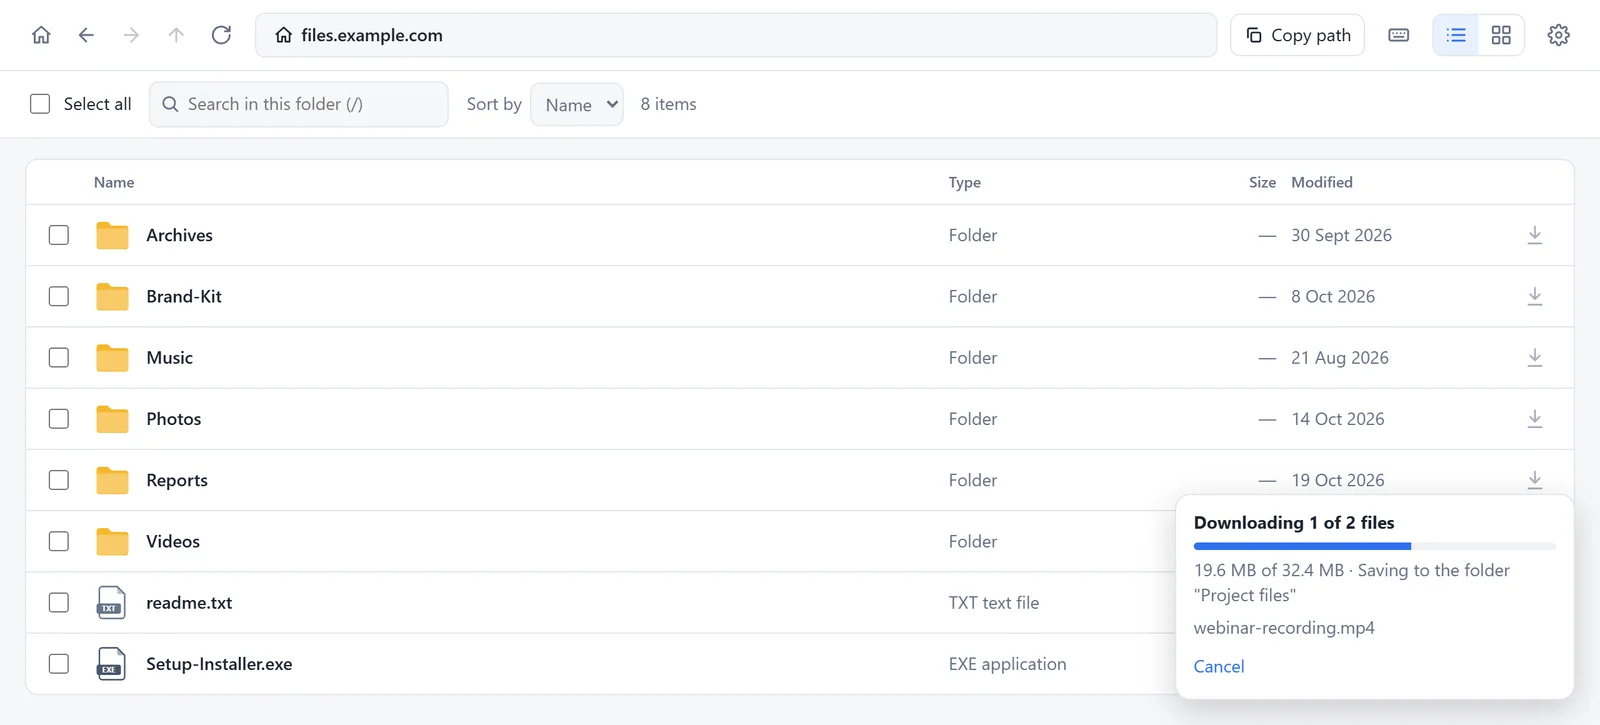Click the 30 Sept 2026 date
The height and width of the screenshot is (725, 1600).
click(1341, 235)
